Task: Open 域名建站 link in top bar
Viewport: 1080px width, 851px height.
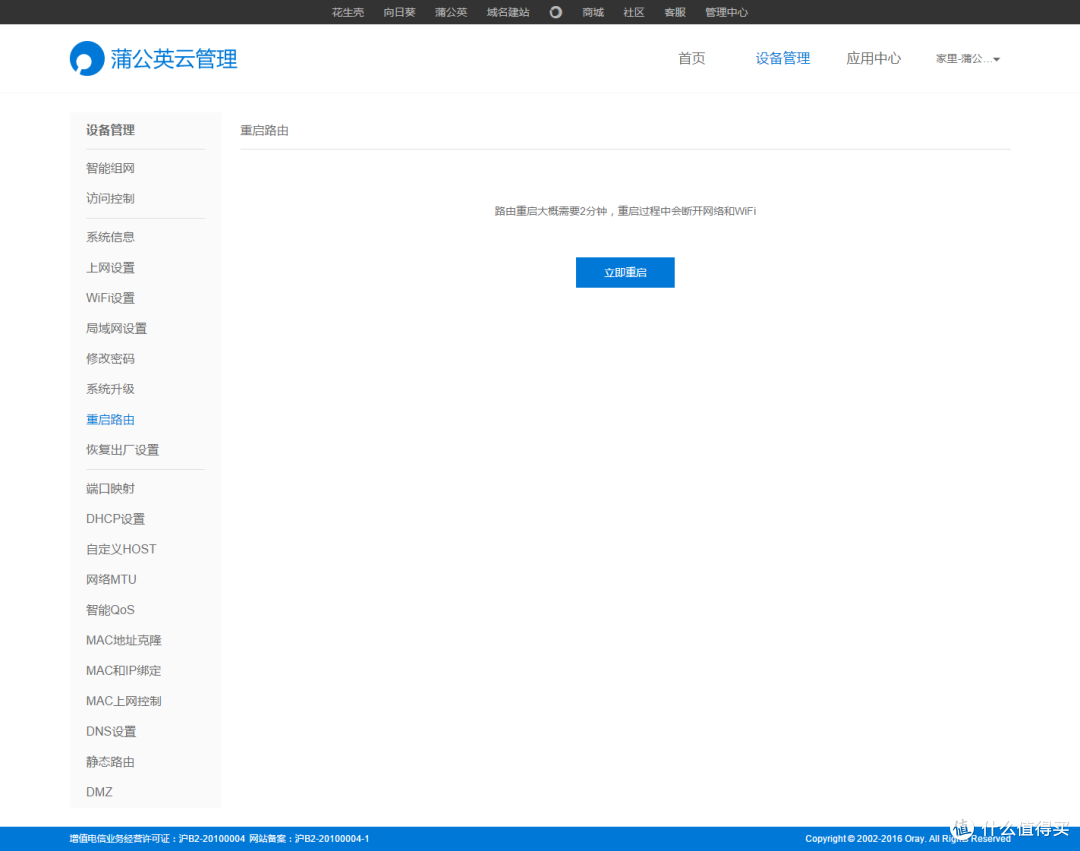Action: pos(508,12)
